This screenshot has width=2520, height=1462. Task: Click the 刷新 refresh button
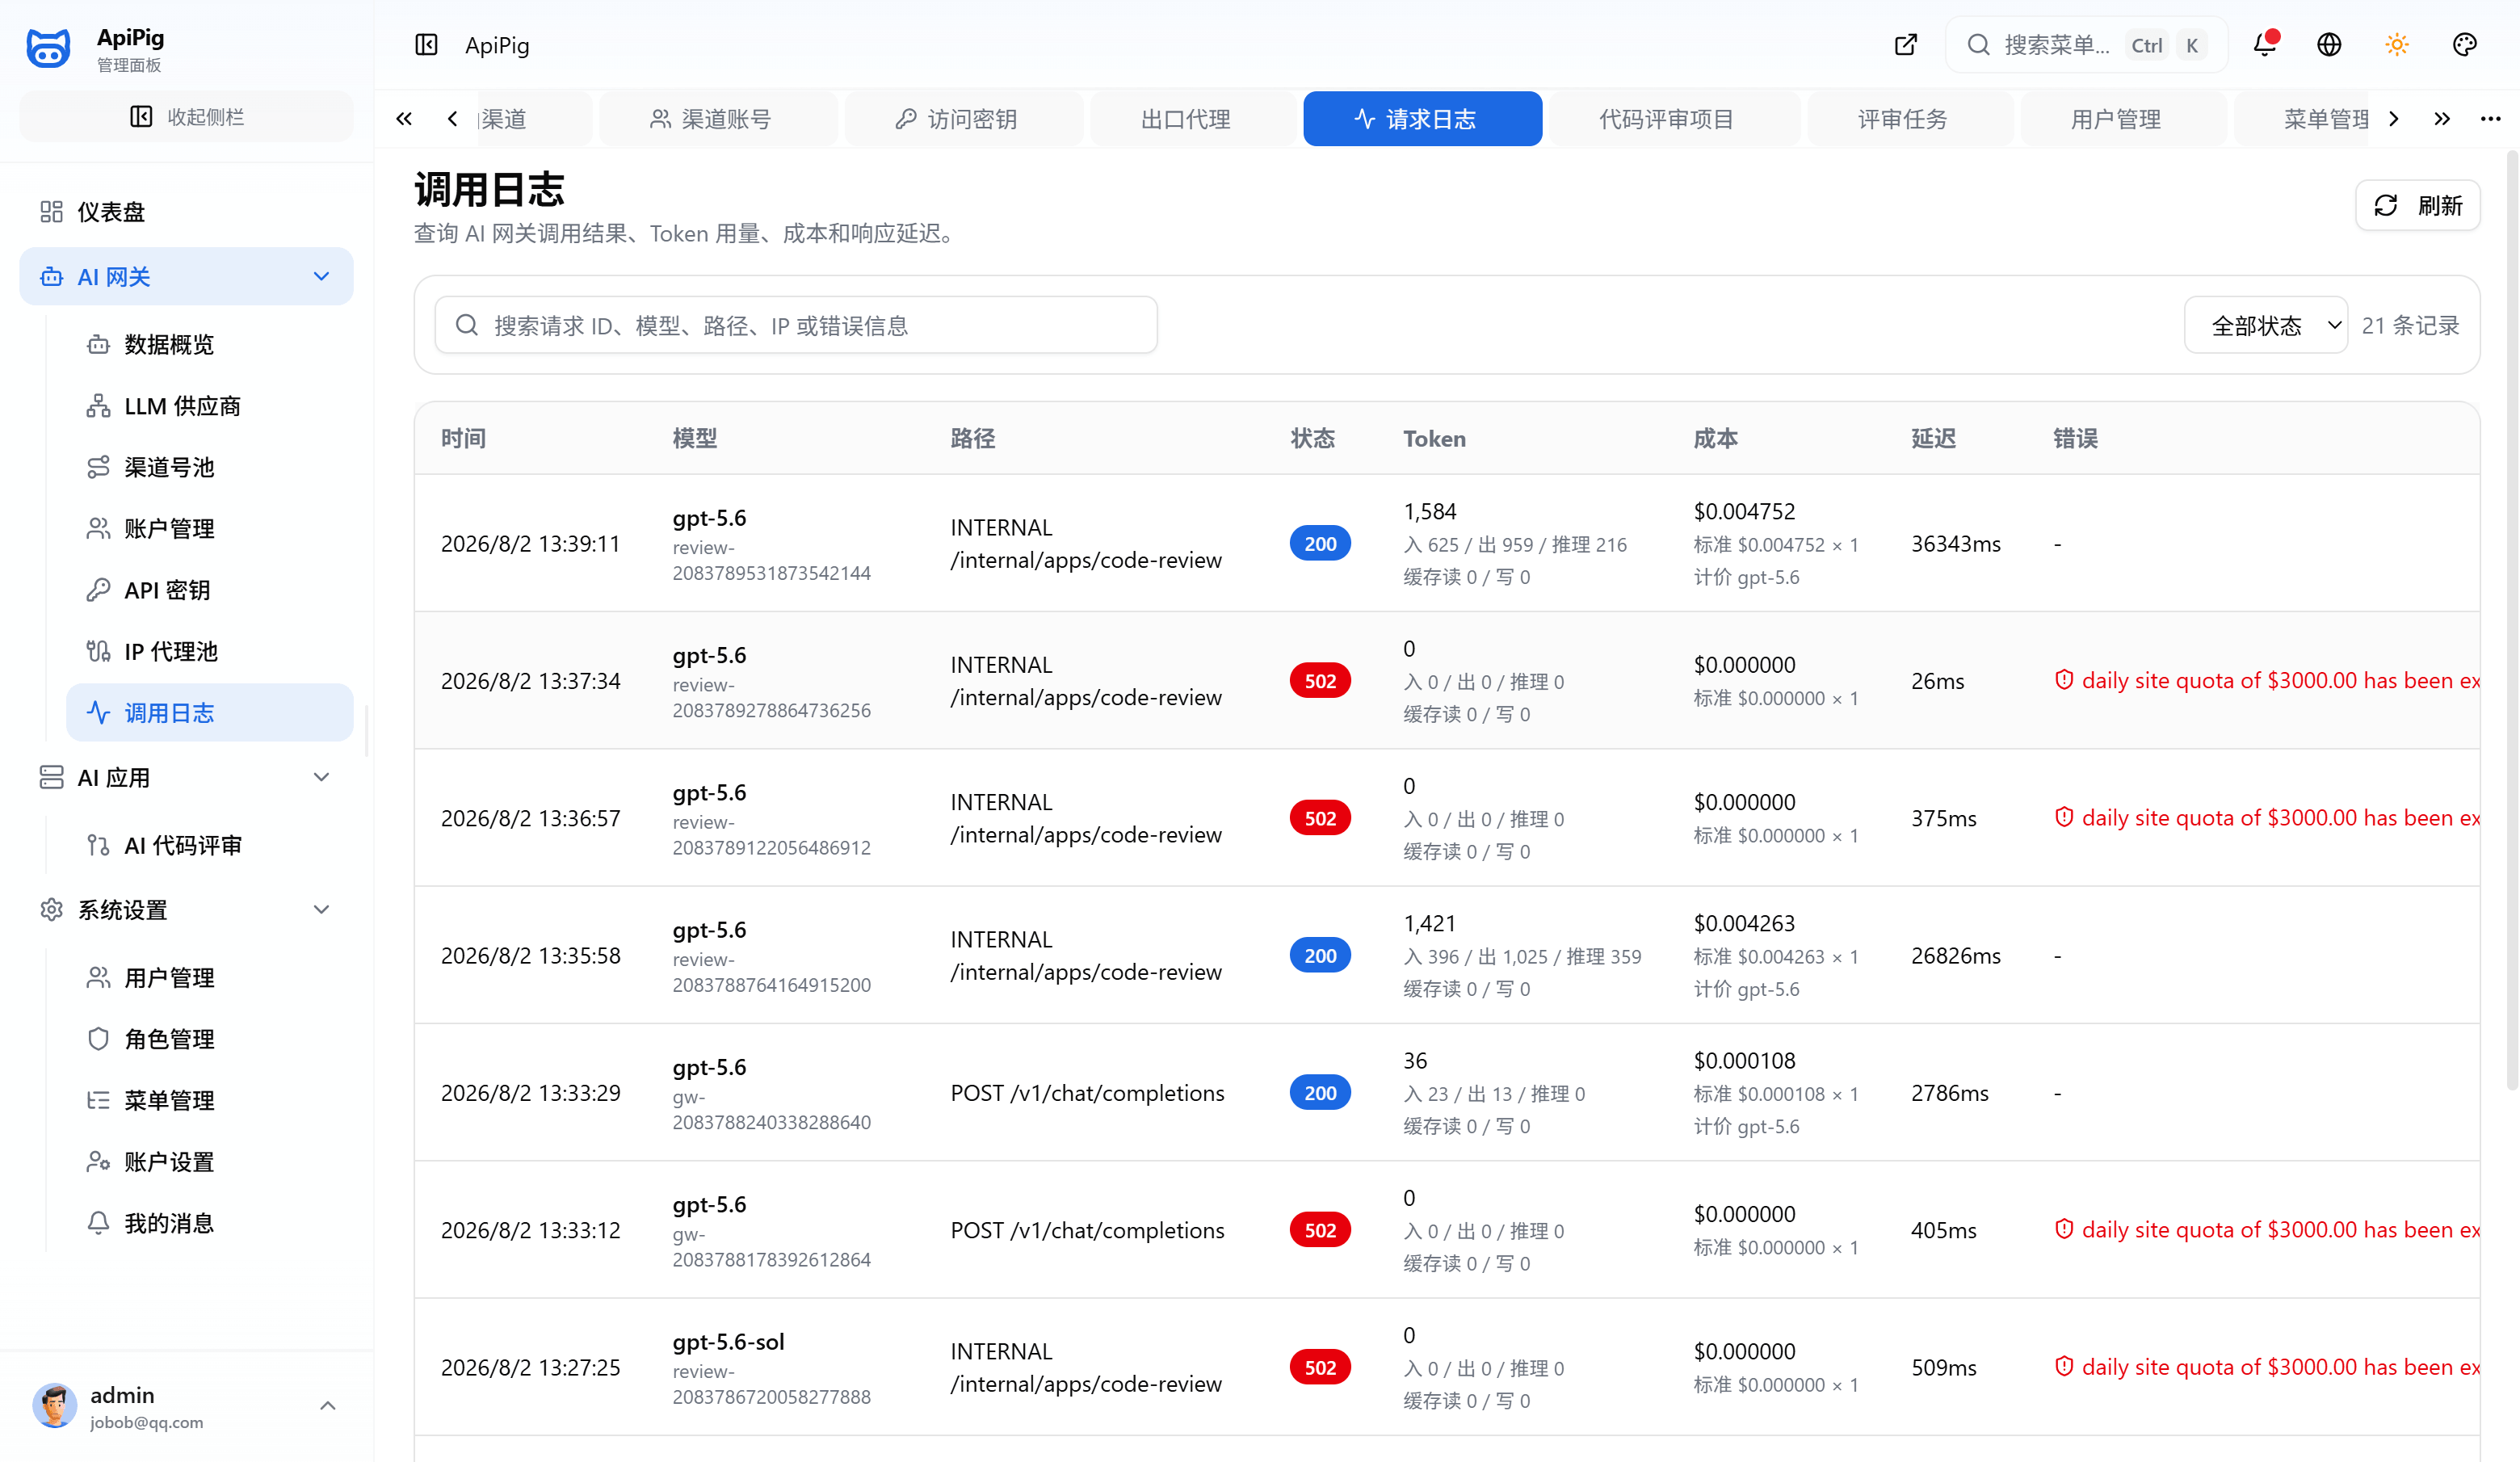click(x=2417, y=206)
